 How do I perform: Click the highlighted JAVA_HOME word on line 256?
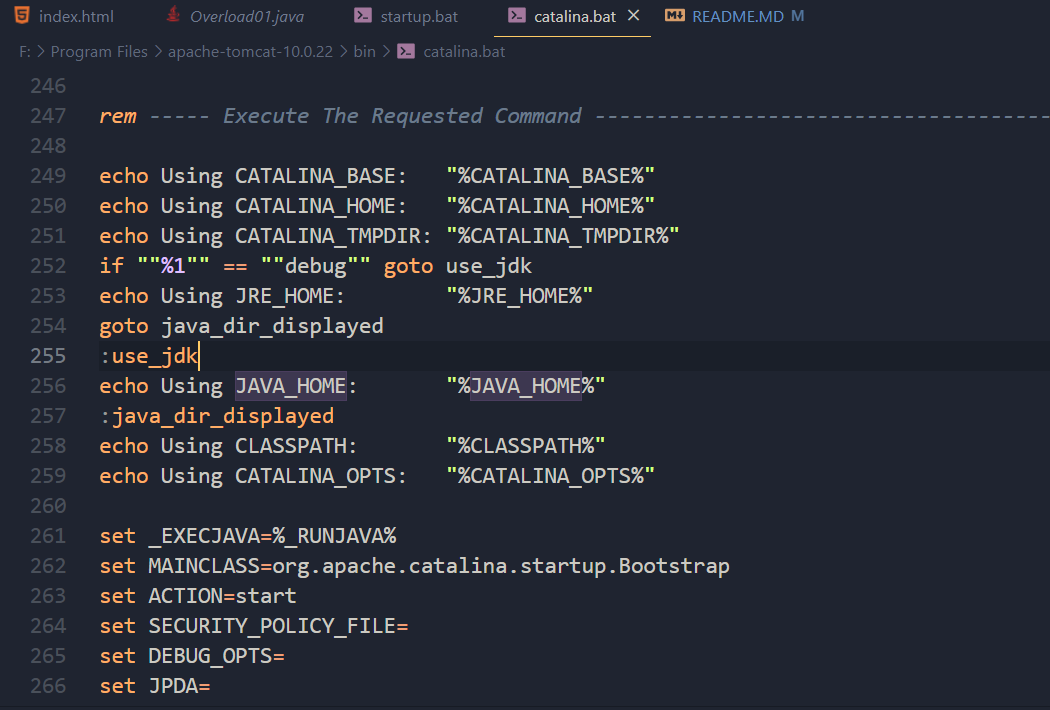(x=290, y=386)
